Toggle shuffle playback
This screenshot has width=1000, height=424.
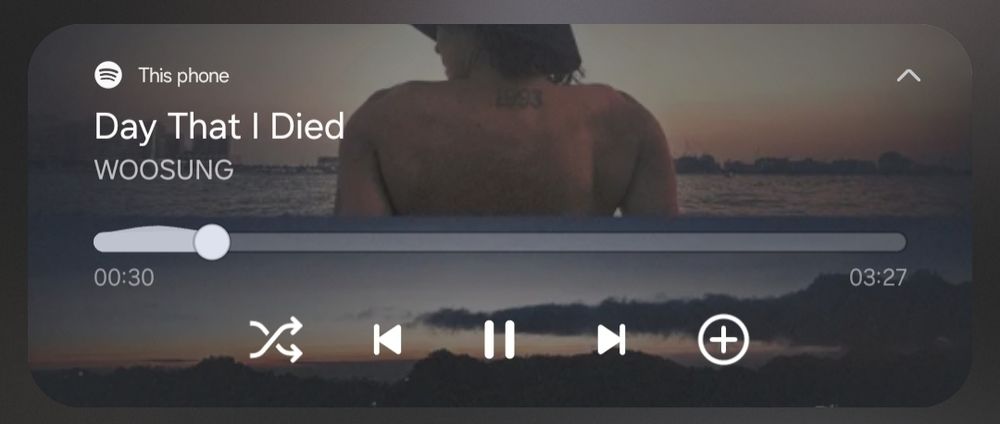click(276, 340)
